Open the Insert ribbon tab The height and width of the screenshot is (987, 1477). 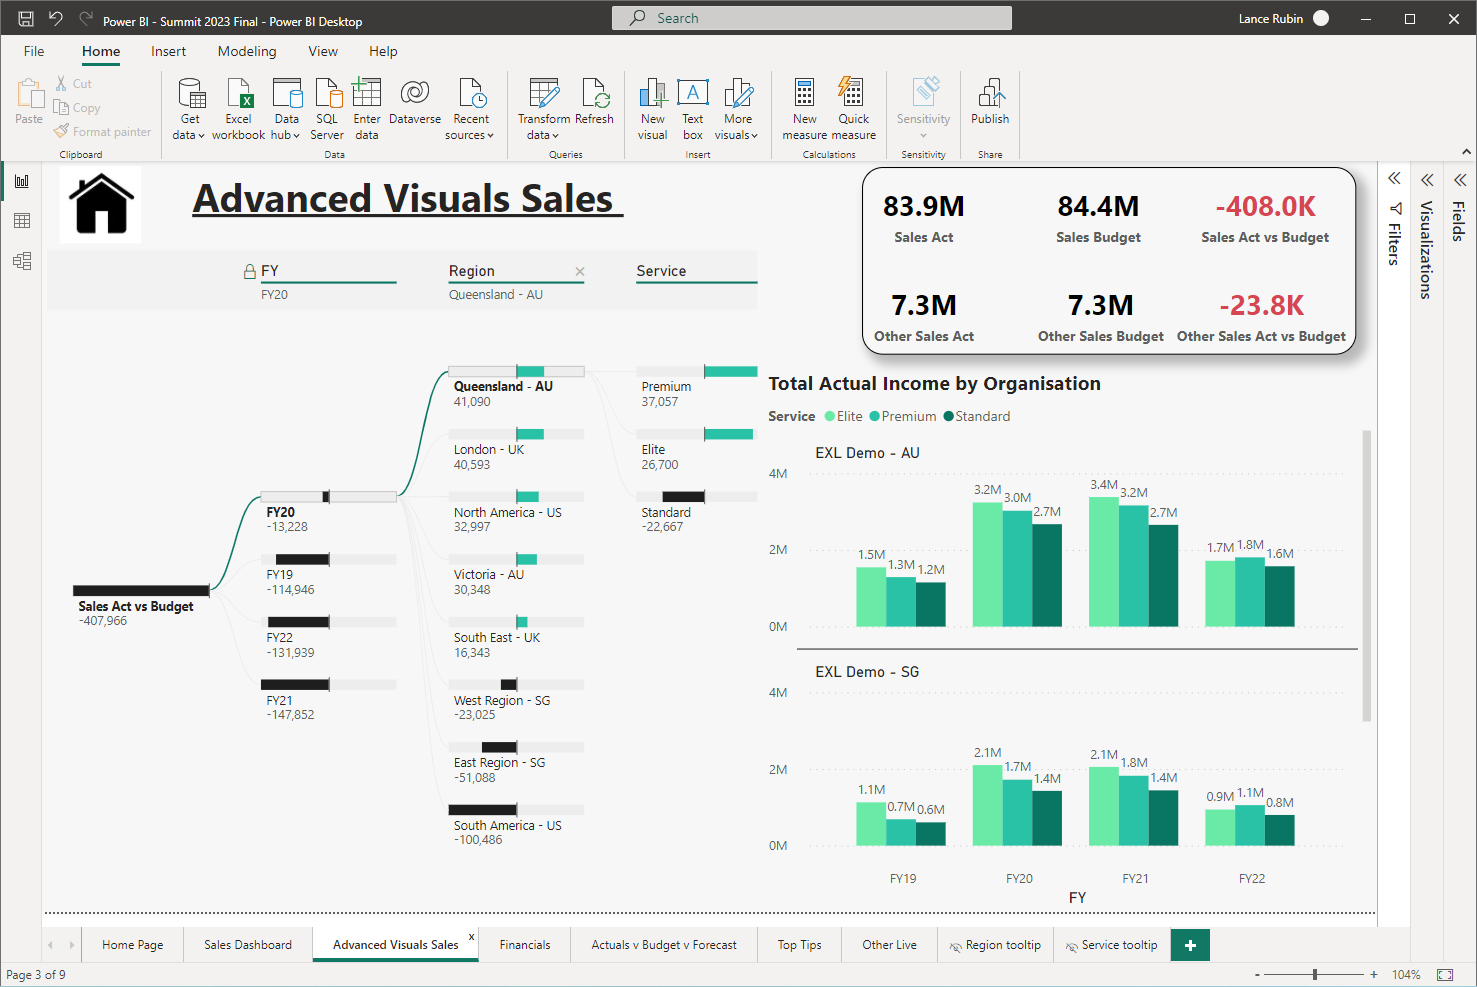click(x=168, y=51)
